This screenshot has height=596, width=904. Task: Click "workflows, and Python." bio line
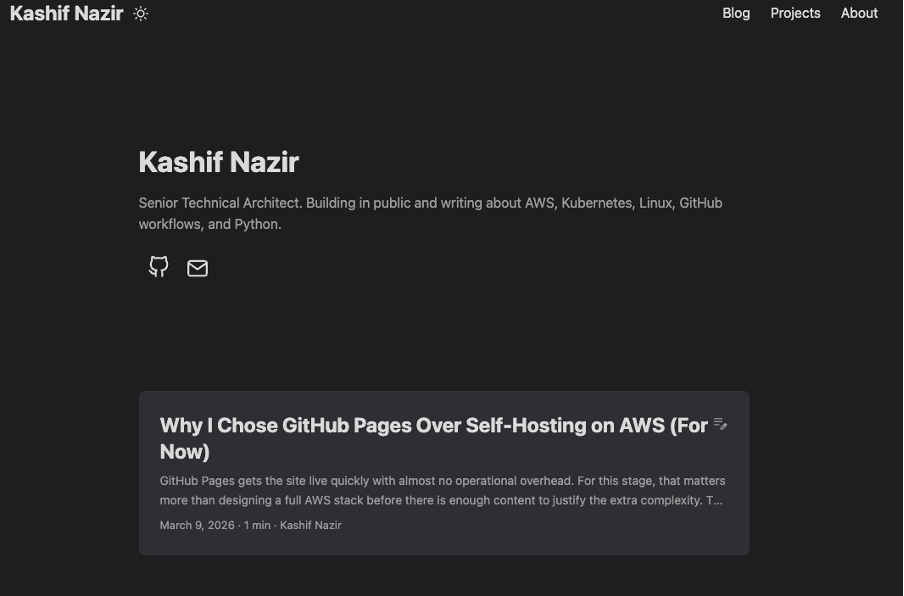(x=210, y=225)
